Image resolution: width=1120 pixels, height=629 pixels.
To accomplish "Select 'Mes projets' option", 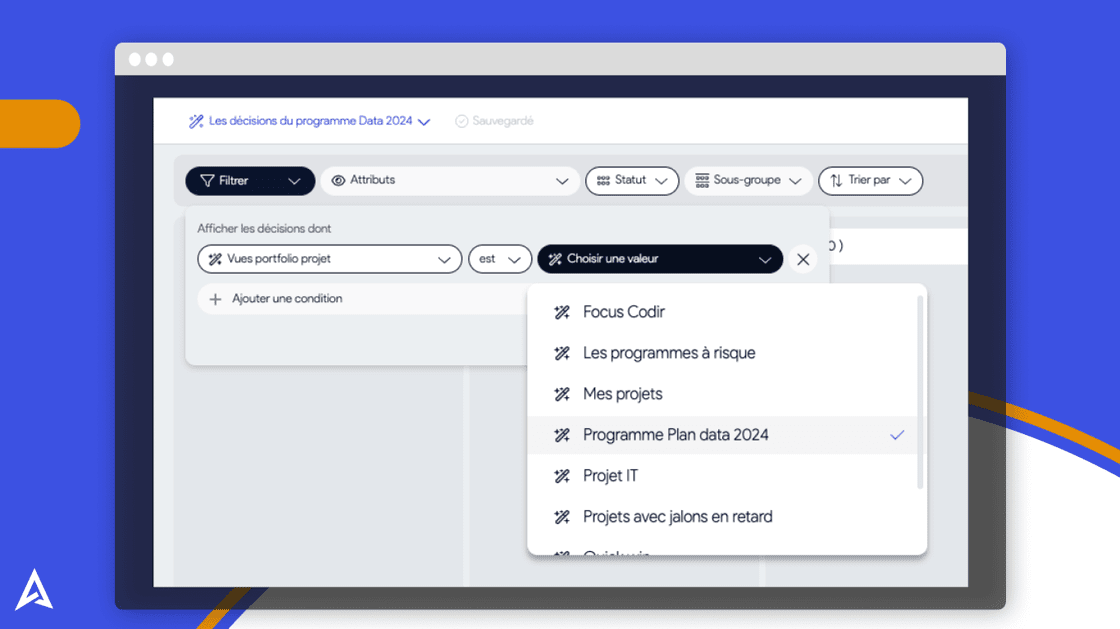I will pyautogui.click(x=722, y=394).
